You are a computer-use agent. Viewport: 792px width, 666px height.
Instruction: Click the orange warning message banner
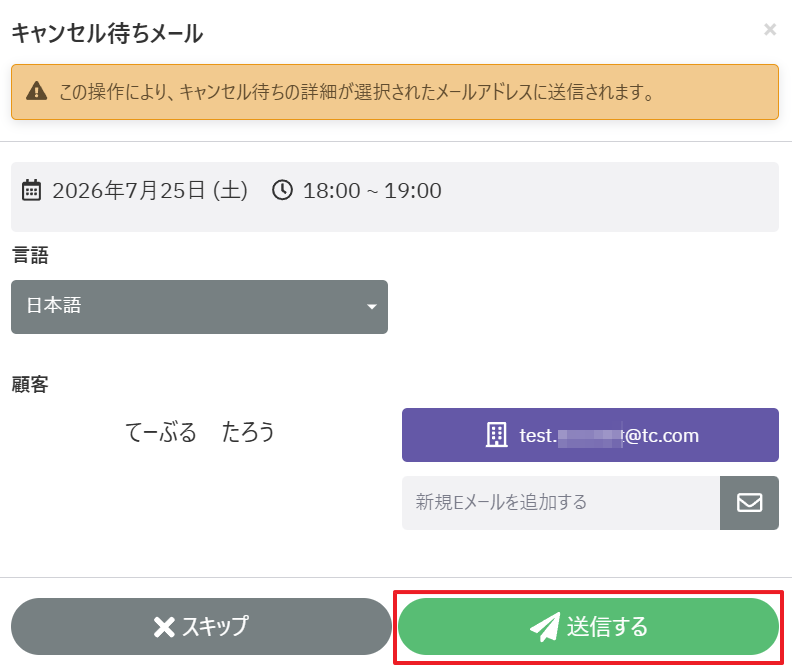[x=395, y=92]
